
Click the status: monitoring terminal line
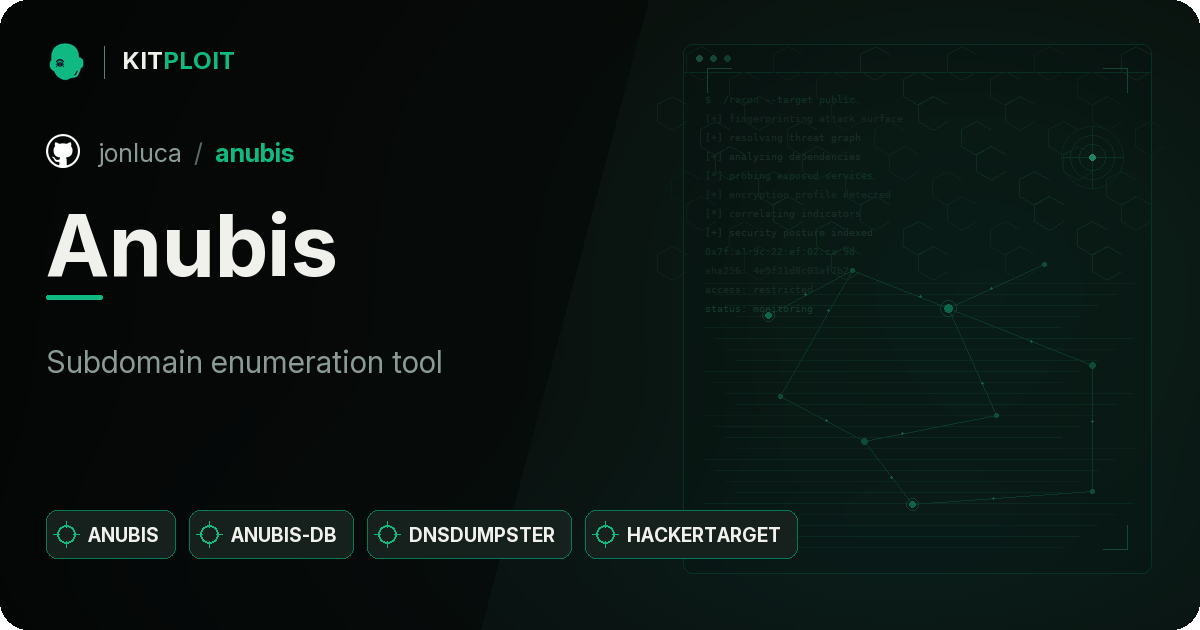click(x=759, y=309)
